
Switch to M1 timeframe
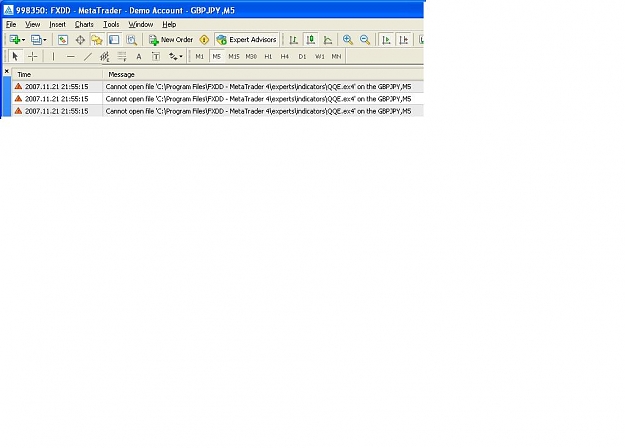click(199, 57)
